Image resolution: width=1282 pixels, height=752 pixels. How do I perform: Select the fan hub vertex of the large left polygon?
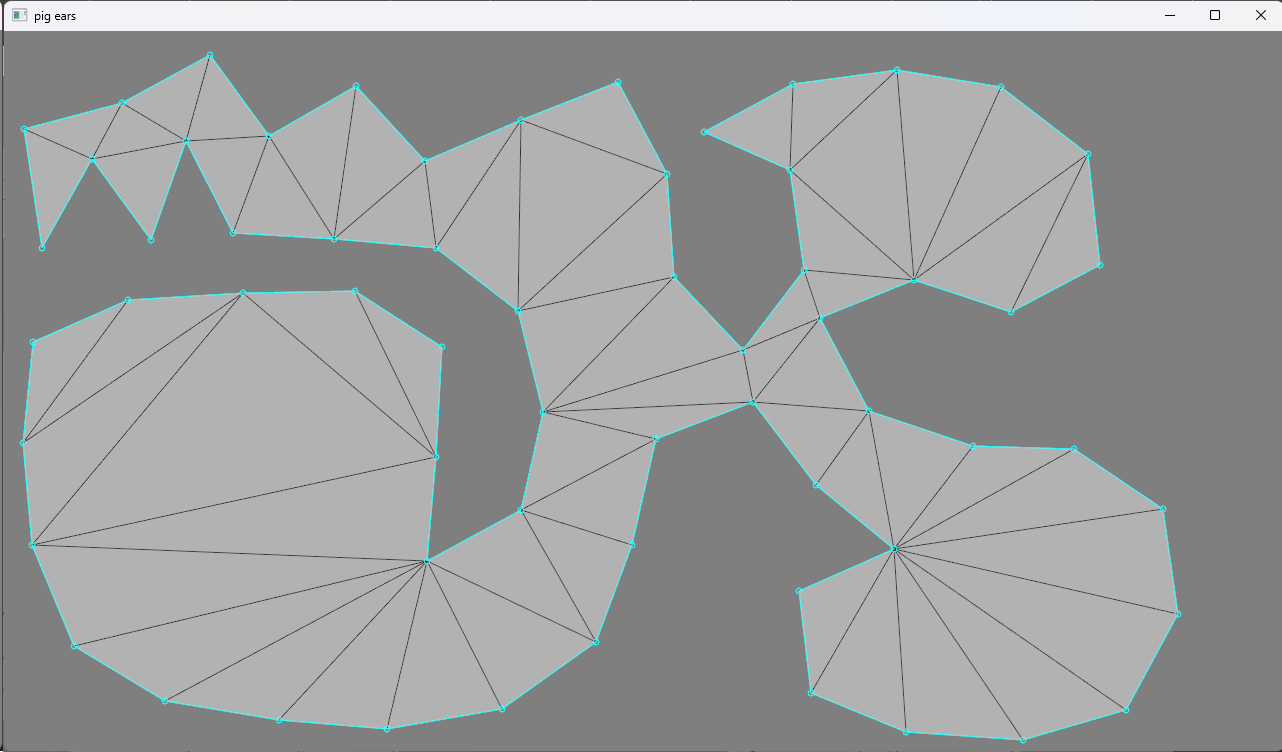pos(427,562)
